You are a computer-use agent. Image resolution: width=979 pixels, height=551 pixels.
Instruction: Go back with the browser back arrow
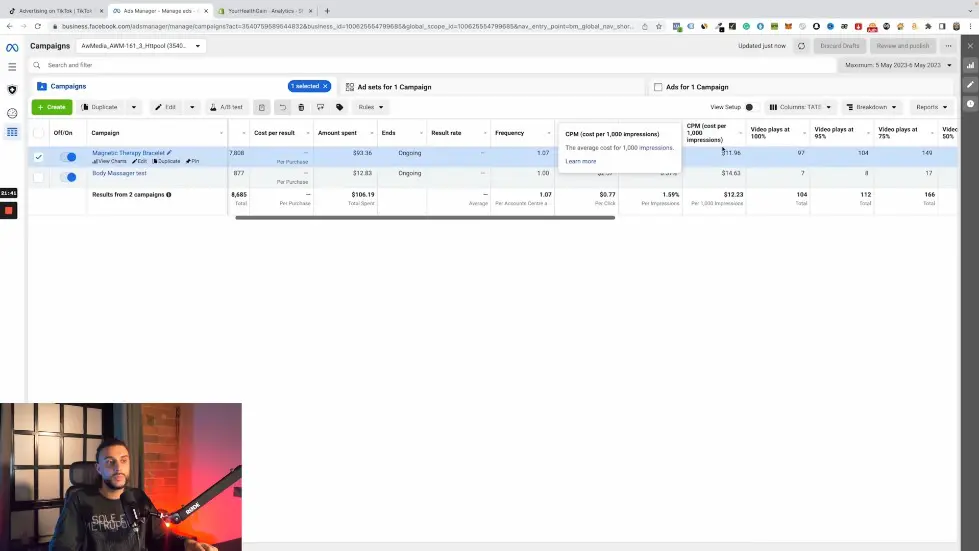coord(9,26)
